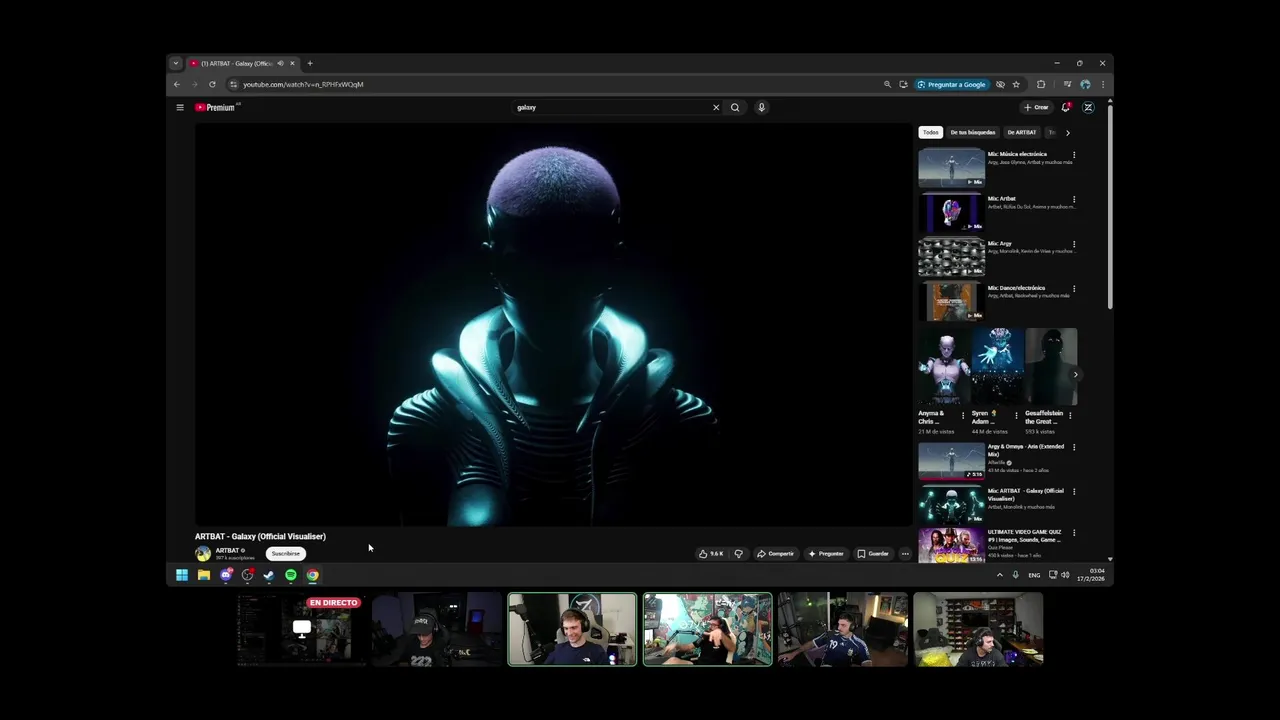Open Chrome tab search dropdown arrow

[x=176, y=63]
